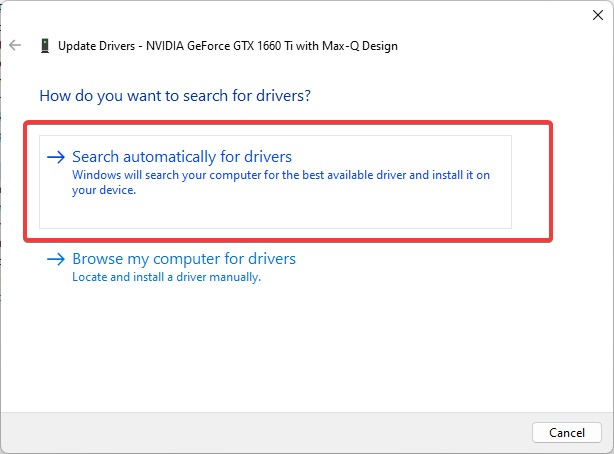Click the "Windows will search your computer" description
Screen dimensions: 614x454
(281, 182)
